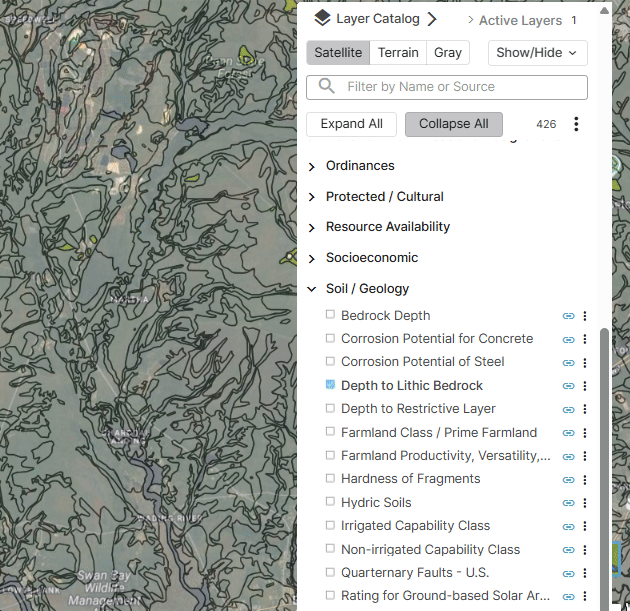Click link icon for Hydric Soils

[569, 503]
